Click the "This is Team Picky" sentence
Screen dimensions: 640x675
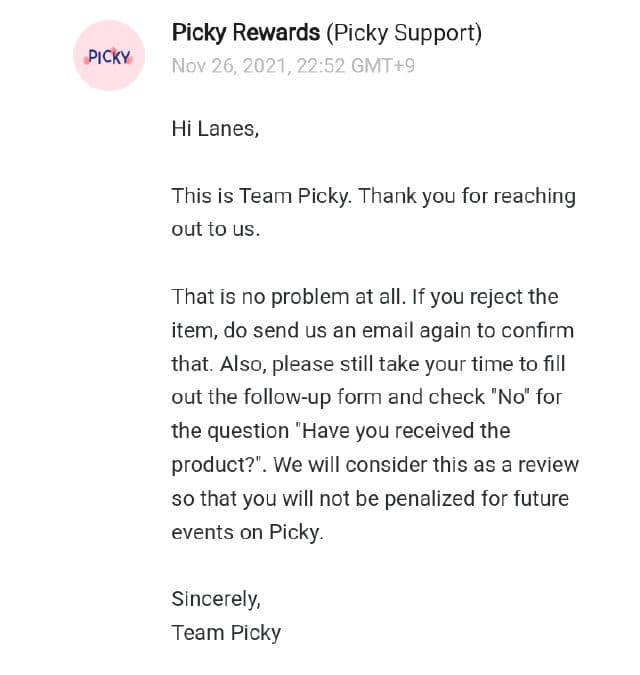click(262, 196)
